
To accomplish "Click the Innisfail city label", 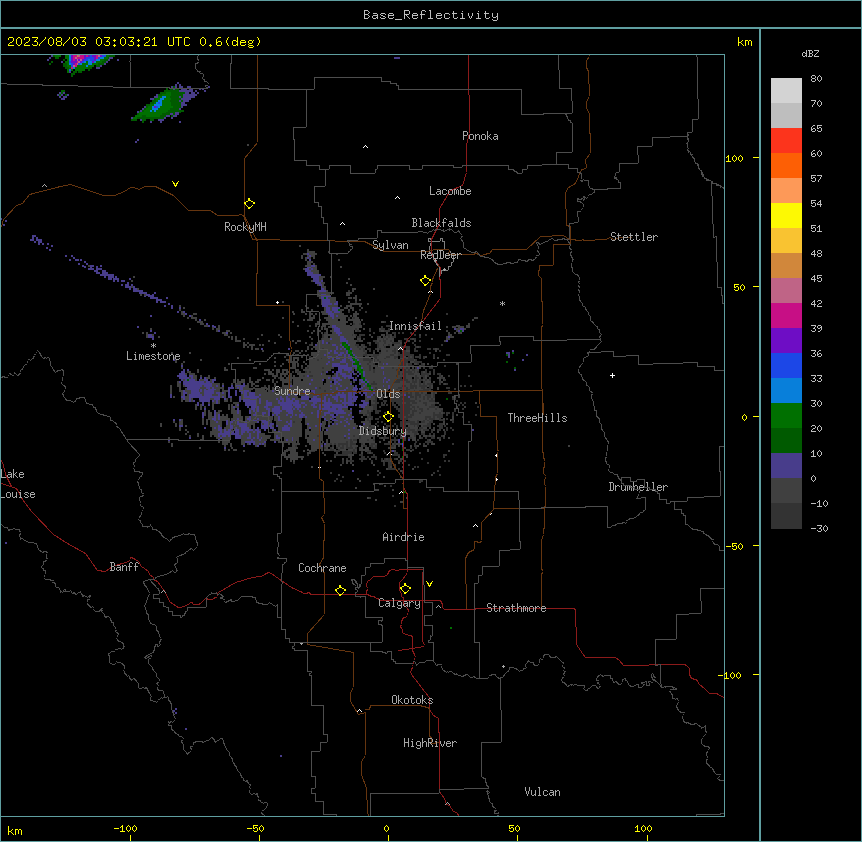I will click(x=415, y=326).
